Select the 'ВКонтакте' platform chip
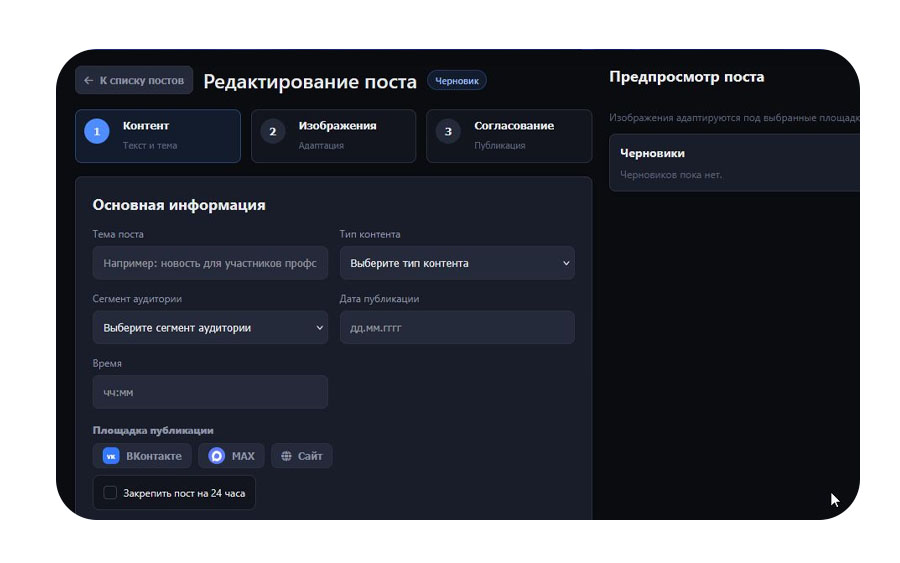900x563 pixels. pos(142,456)
